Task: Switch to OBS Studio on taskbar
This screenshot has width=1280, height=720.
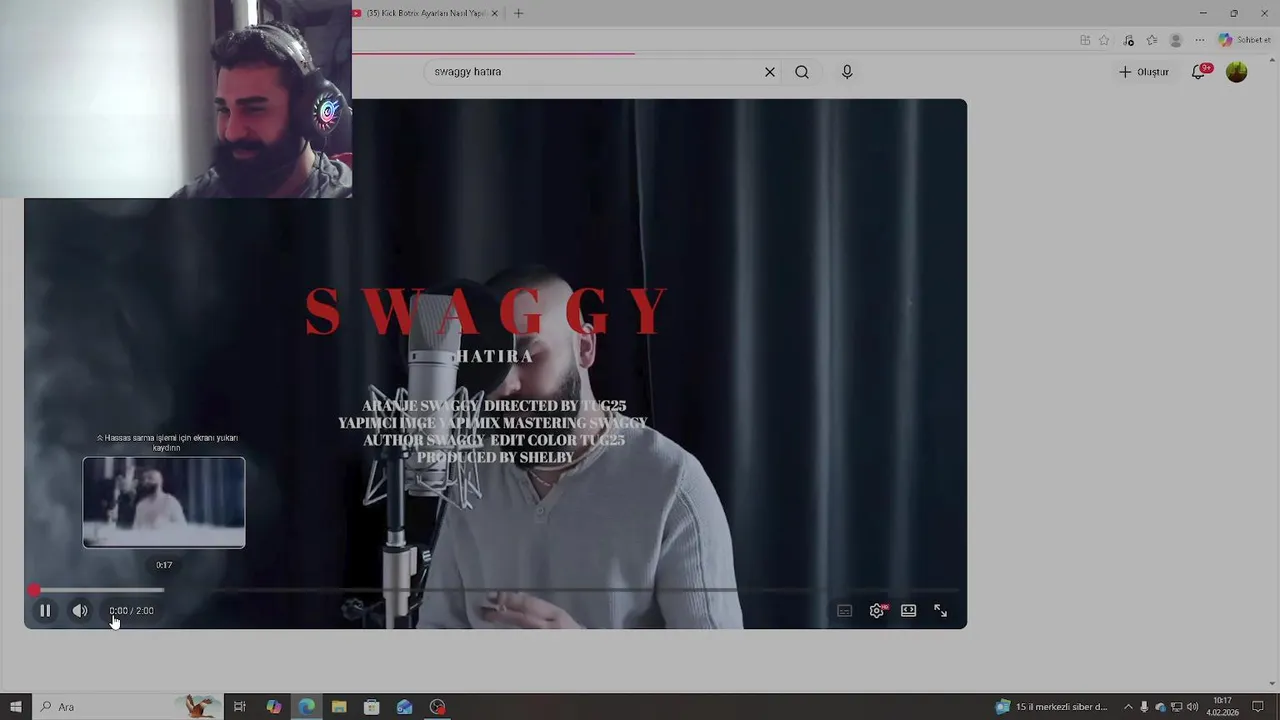Action: [x=437, y=707]
